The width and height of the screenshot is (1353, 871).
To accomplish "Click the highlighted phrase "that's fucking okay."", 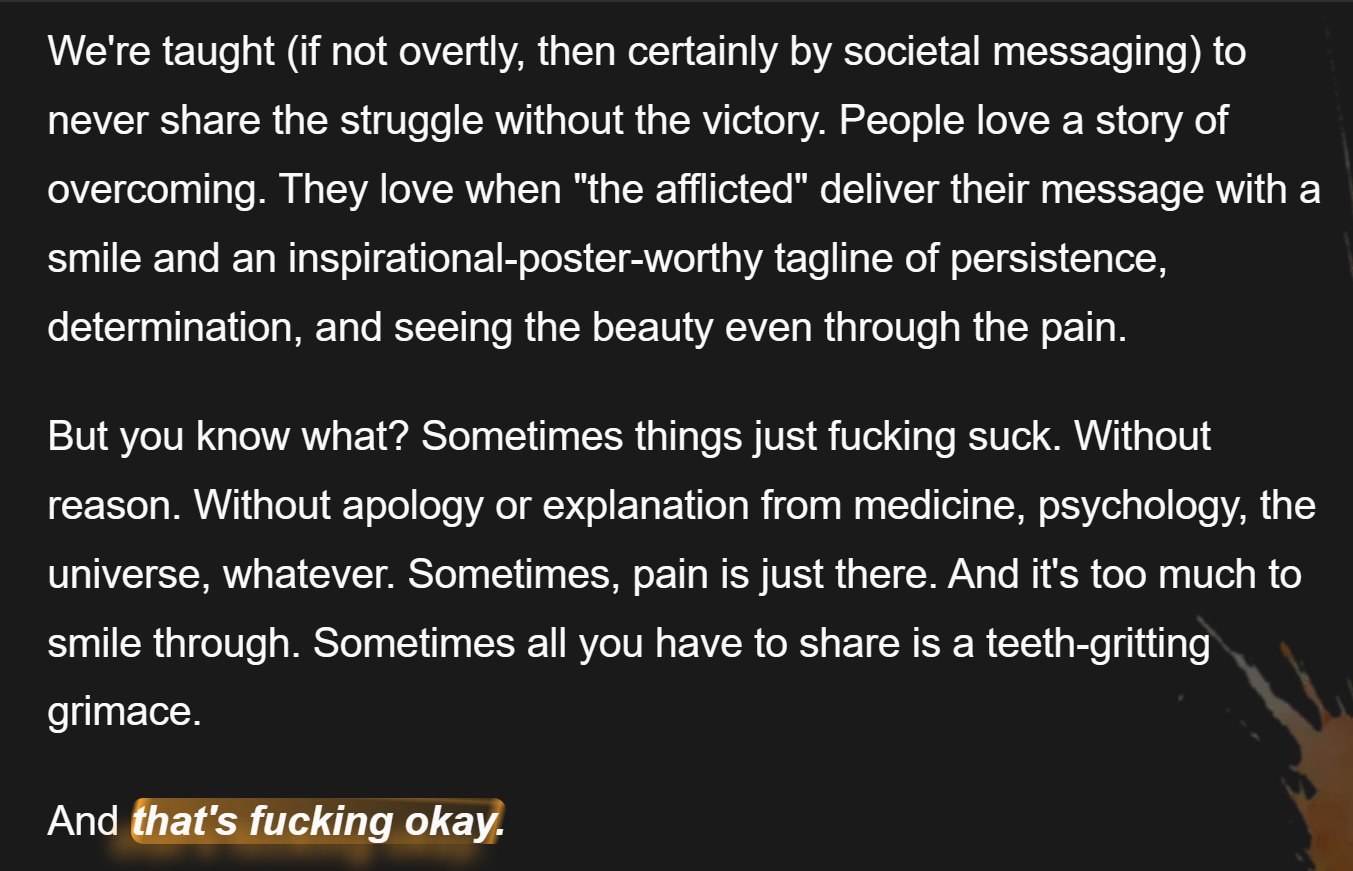I will [x=318, y=822].
